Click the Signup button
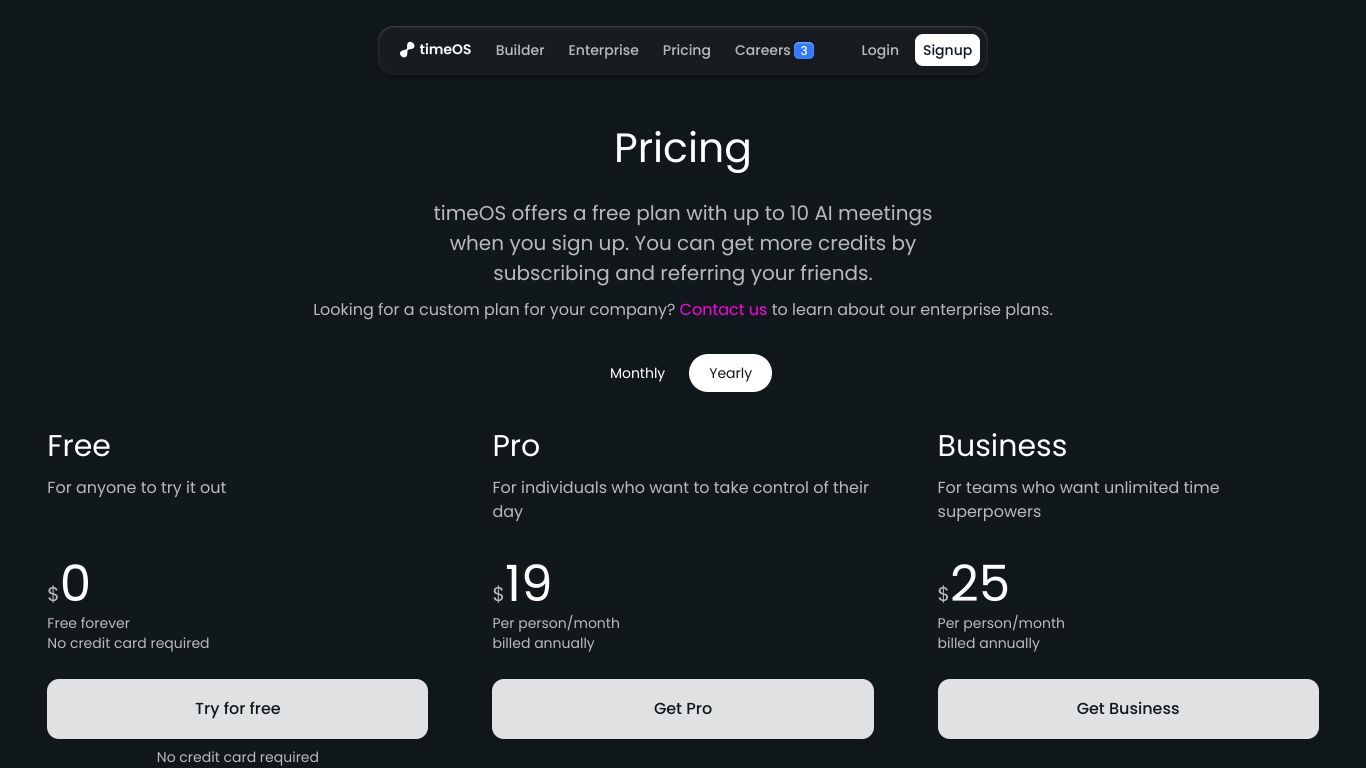This screenshot has height=768, width=1366. click(947, 50)
